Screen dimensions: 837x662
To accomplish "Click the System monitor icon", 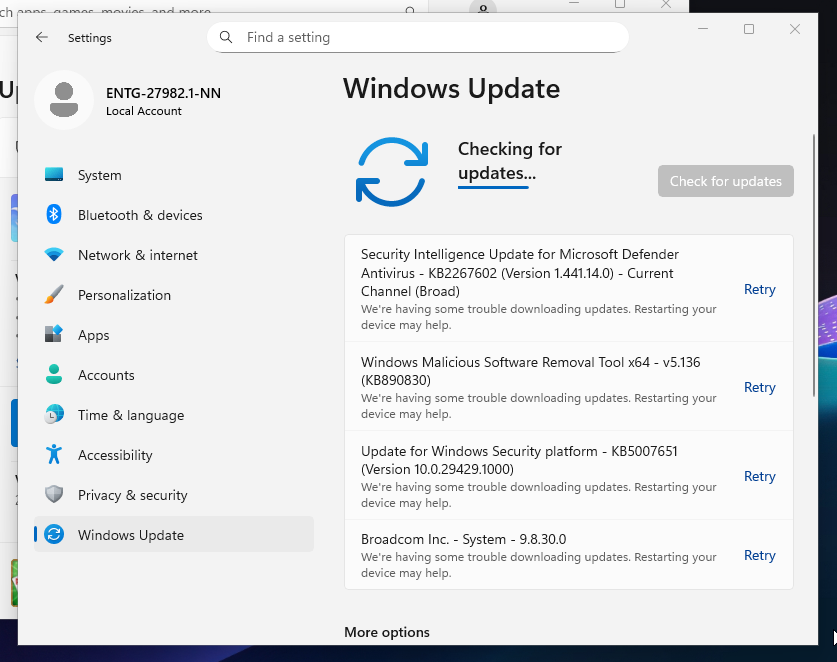I will 54,175.
